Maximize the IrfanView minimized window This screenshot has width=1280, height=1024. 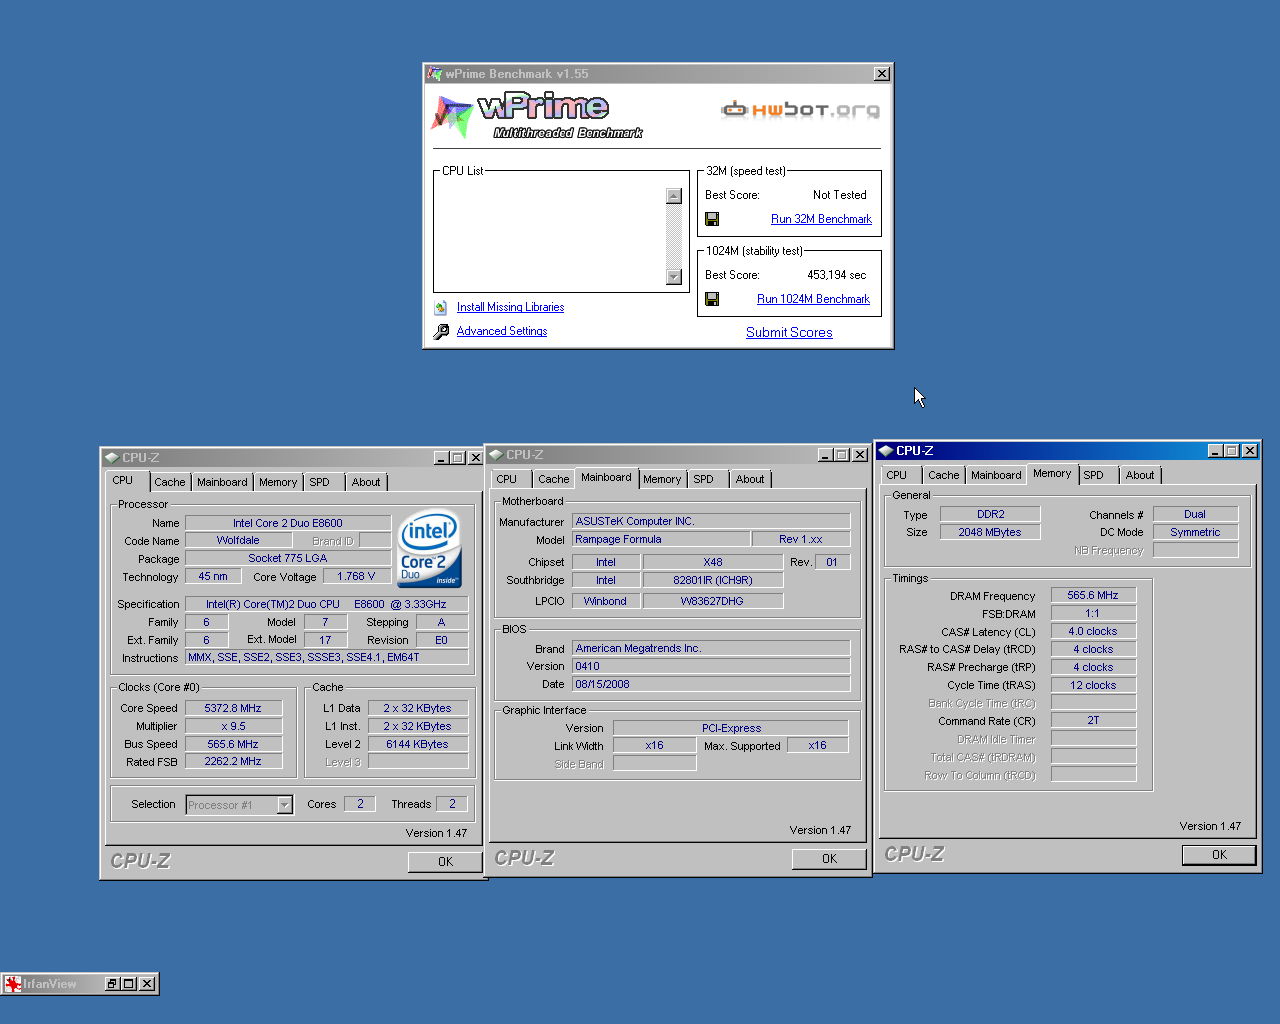coord(129,984)
